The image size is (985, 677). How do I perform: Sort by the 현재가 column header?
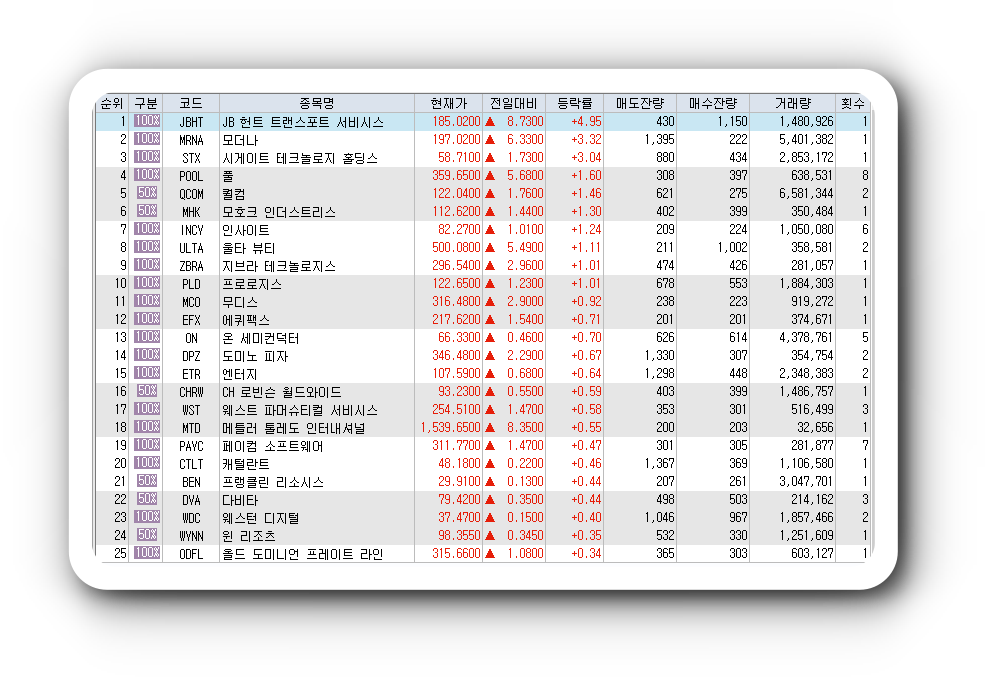point(449,103)
